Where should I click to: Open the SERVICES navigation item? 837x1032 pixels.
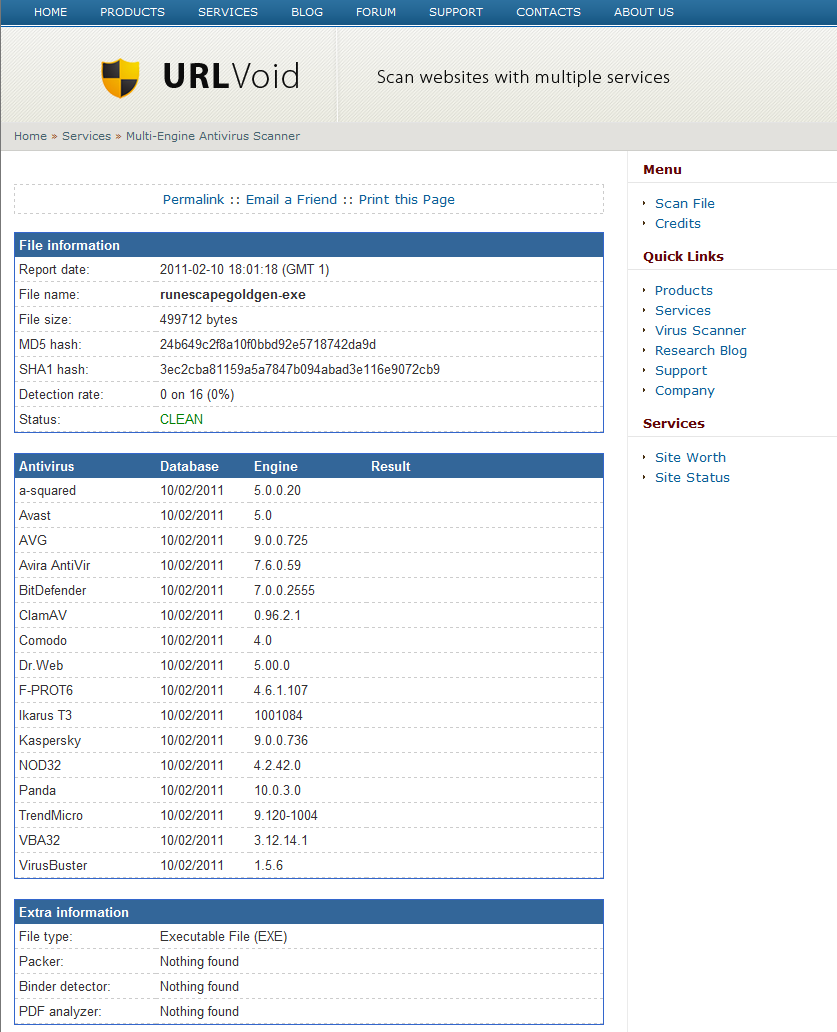228,12
